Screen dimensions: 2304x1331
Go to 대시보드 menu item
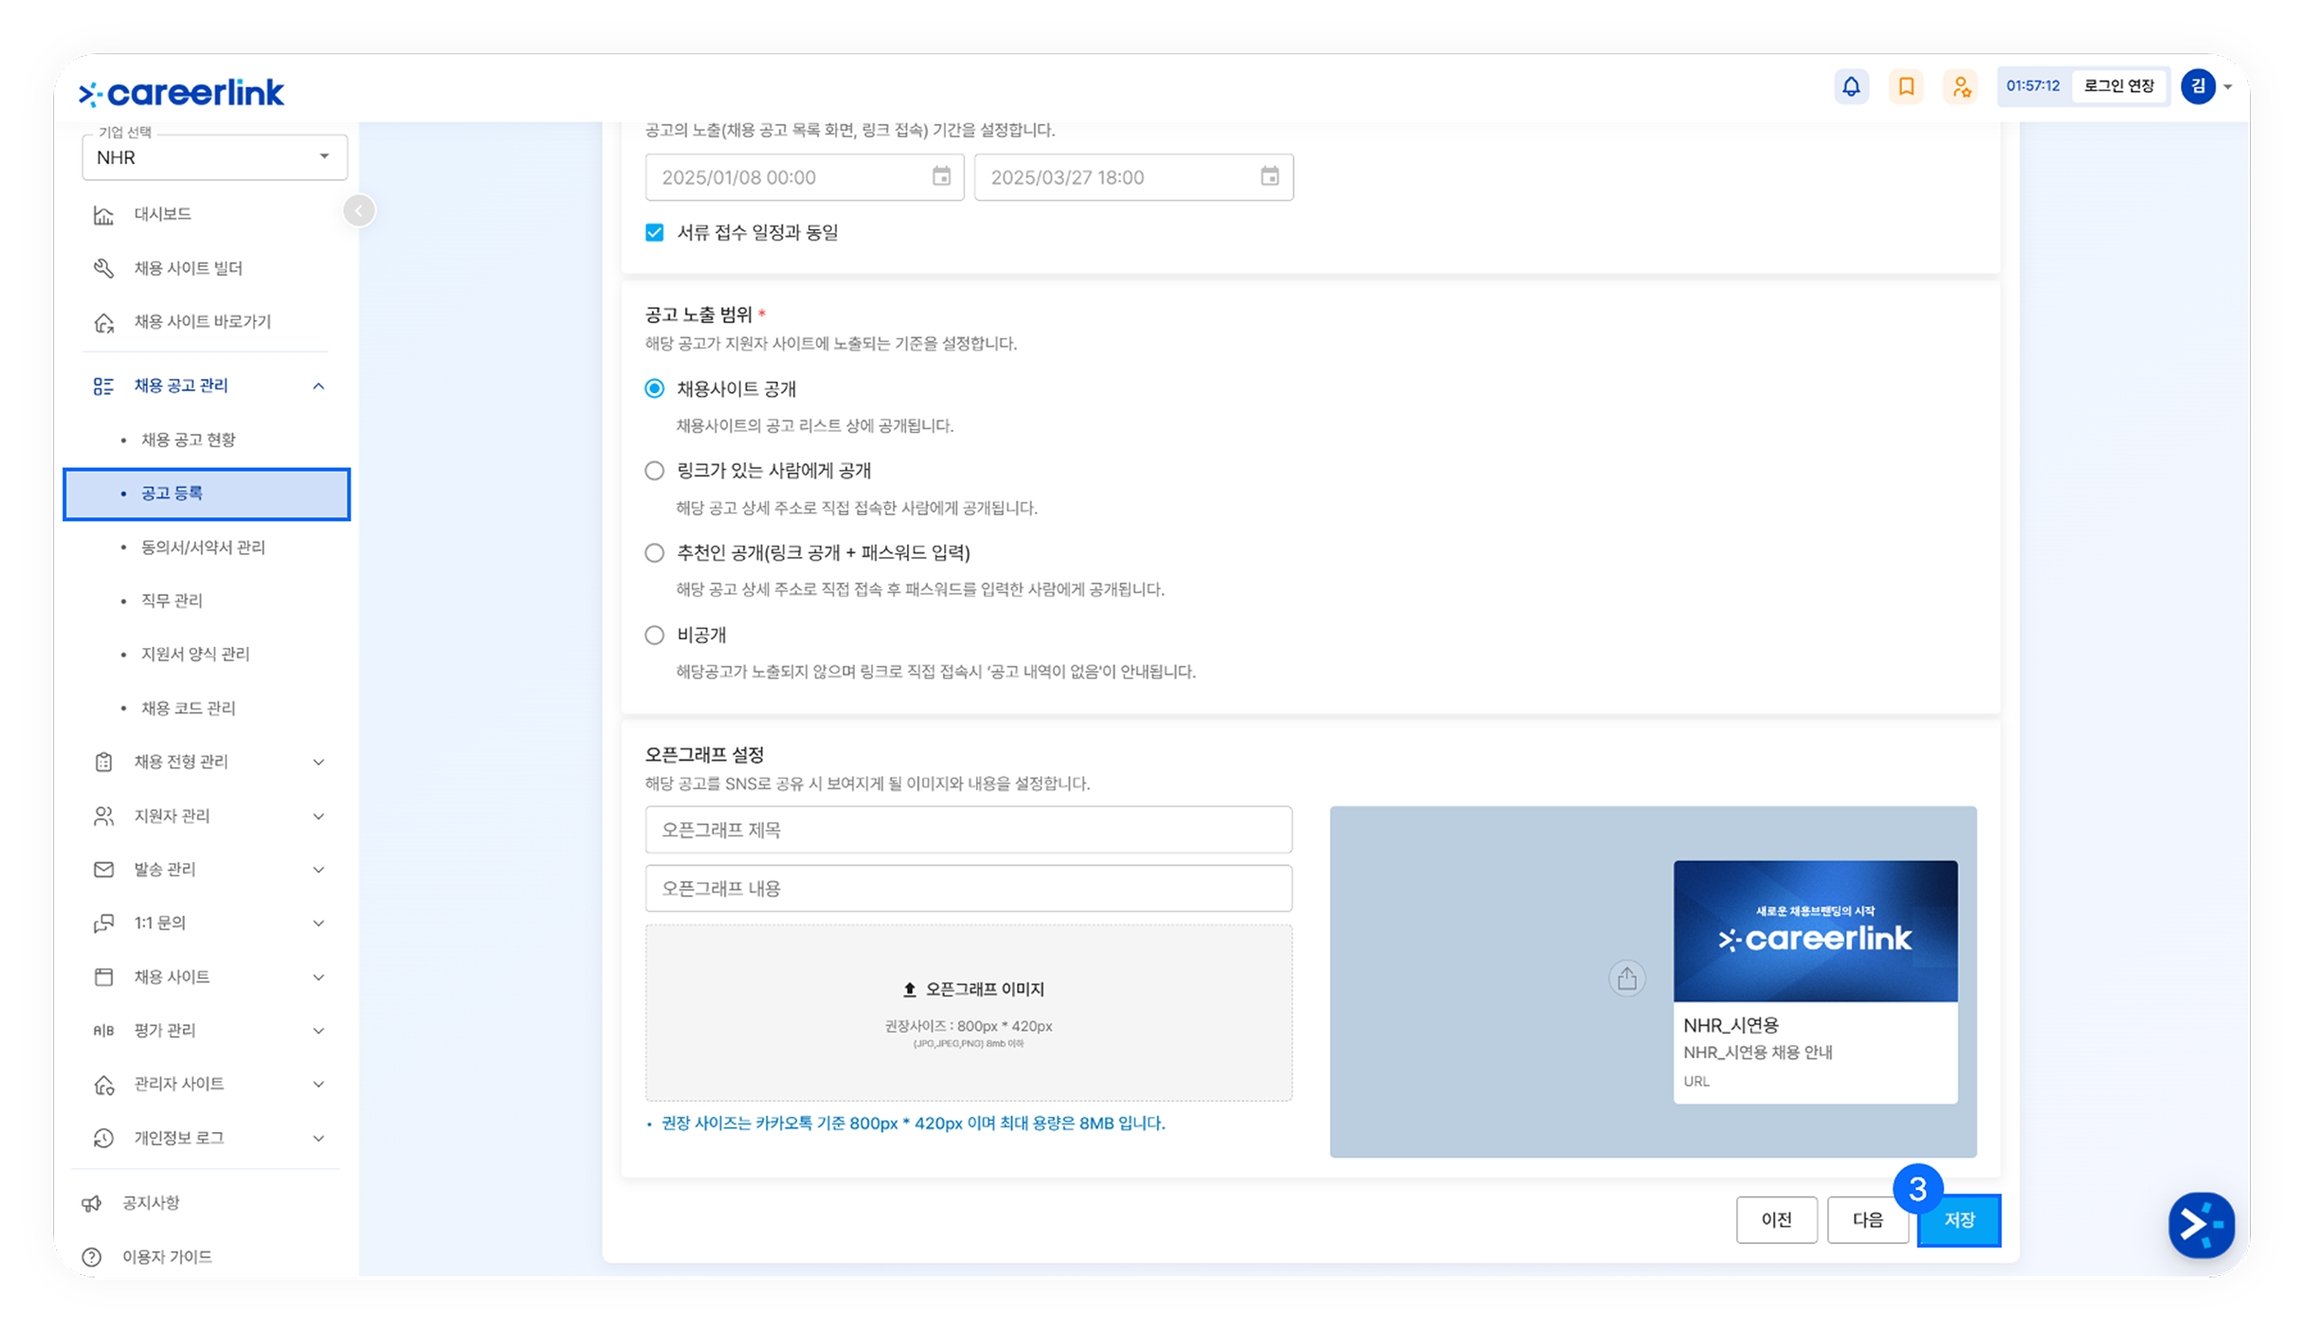pyautogui.click(x=162, y=214)
